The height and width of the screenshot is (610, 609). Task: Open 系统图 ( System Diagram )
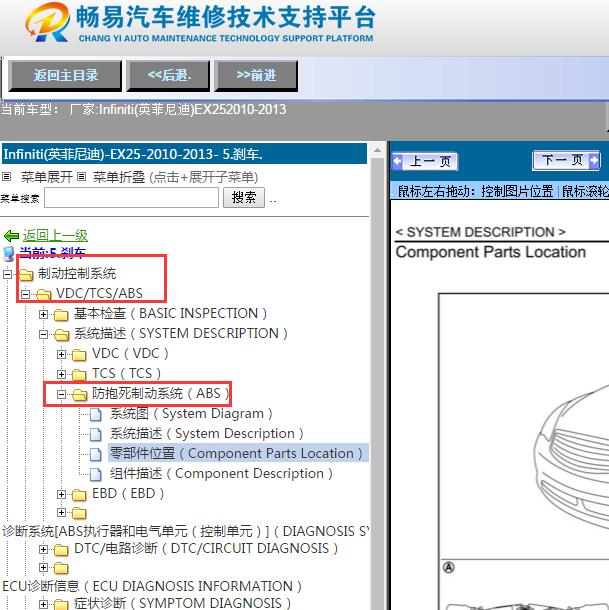click(x=191, y=414)
